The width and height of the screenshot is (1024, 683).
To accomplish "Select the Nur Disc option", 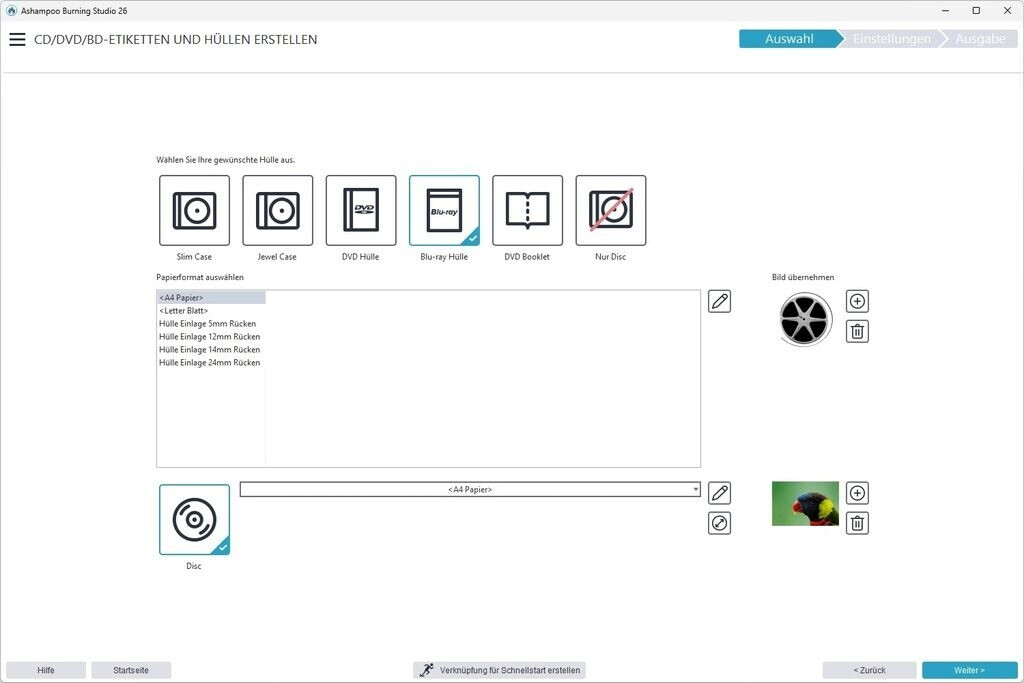I will coord(611,210).
